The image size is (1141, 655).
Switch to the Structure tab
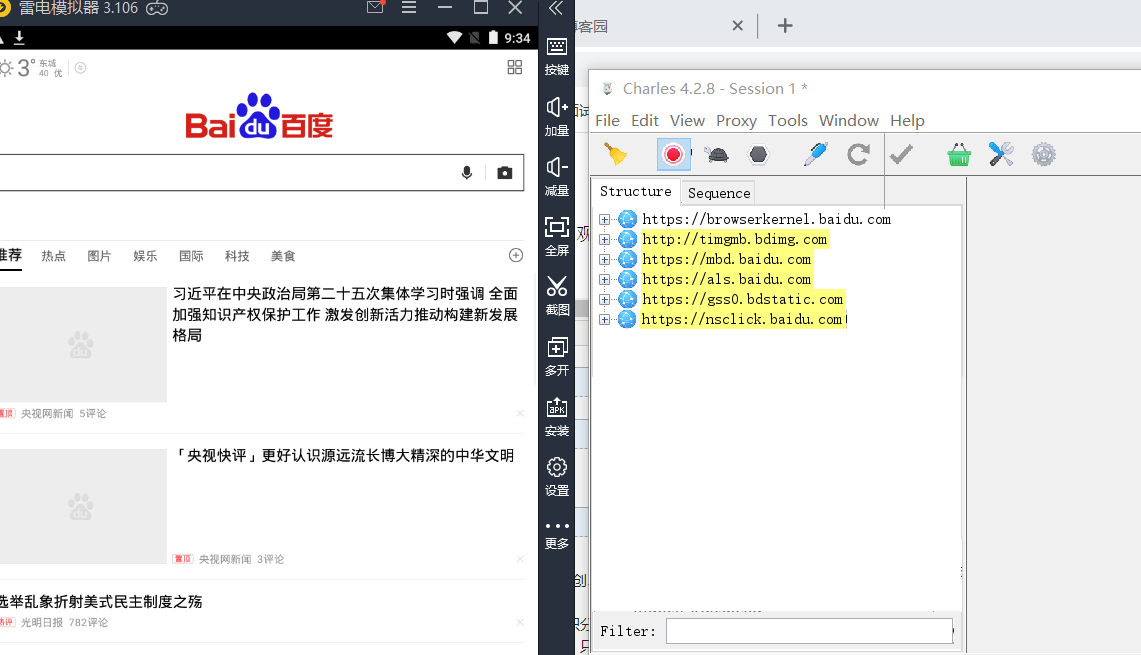[x=635, y=191]
